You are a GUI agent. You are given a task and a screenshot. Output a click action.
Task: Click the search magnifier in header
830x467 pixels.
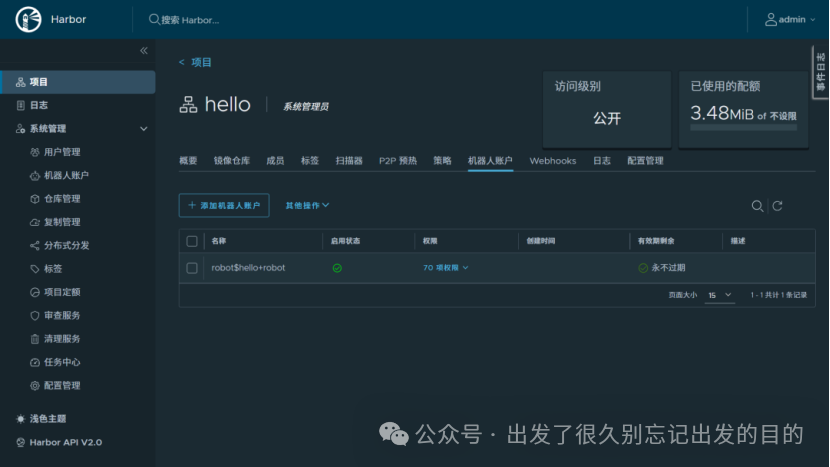click(x=154, y=20)
